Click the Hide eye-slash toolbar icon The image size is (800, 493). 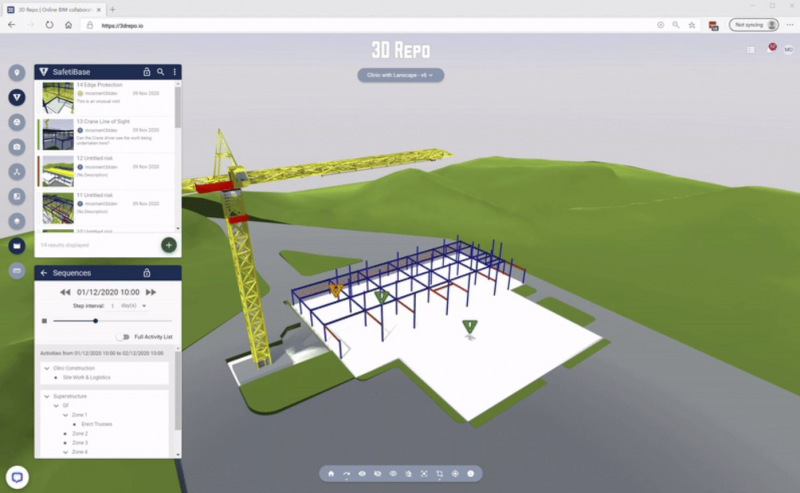coord(378,474)
